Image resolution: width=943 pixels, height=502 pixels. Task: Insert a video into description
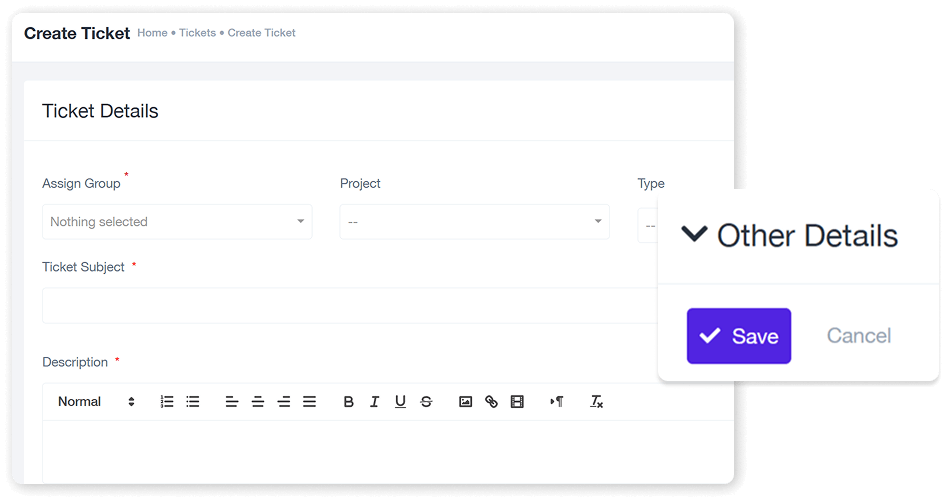[x=517, y=402]
